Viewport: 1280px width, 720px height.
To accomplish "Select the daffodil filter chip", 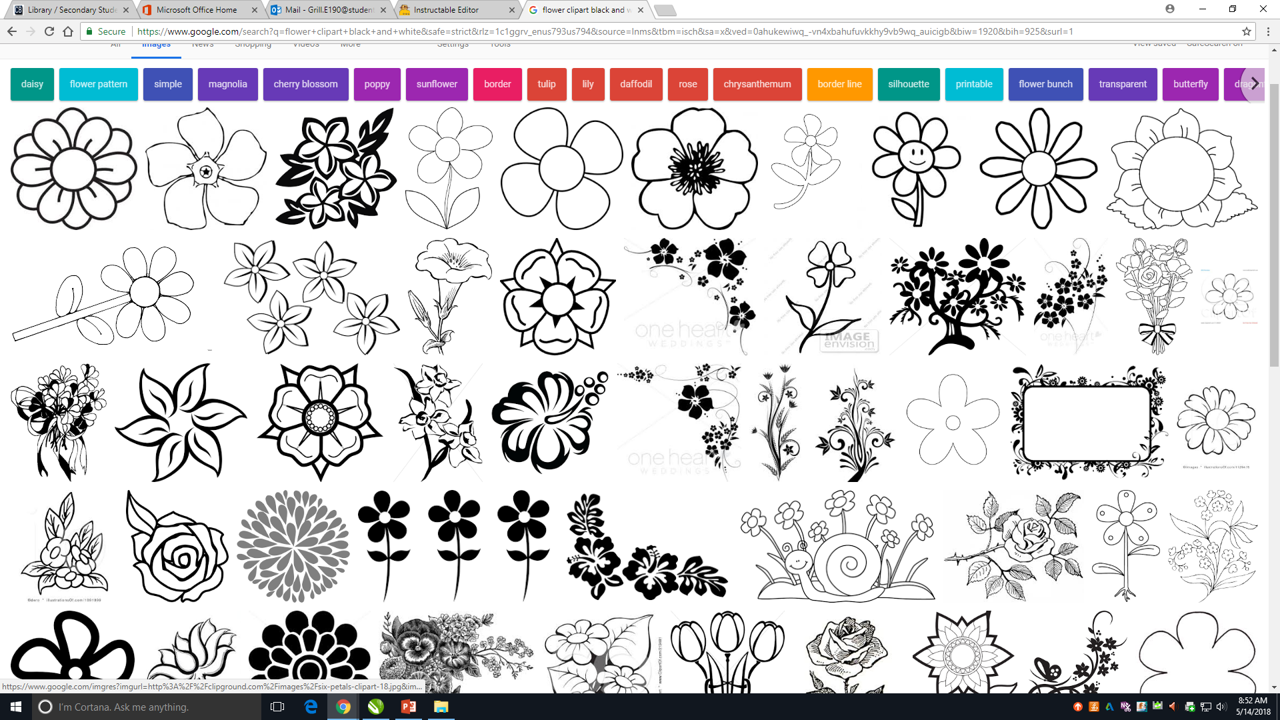I will coord(636,84).
